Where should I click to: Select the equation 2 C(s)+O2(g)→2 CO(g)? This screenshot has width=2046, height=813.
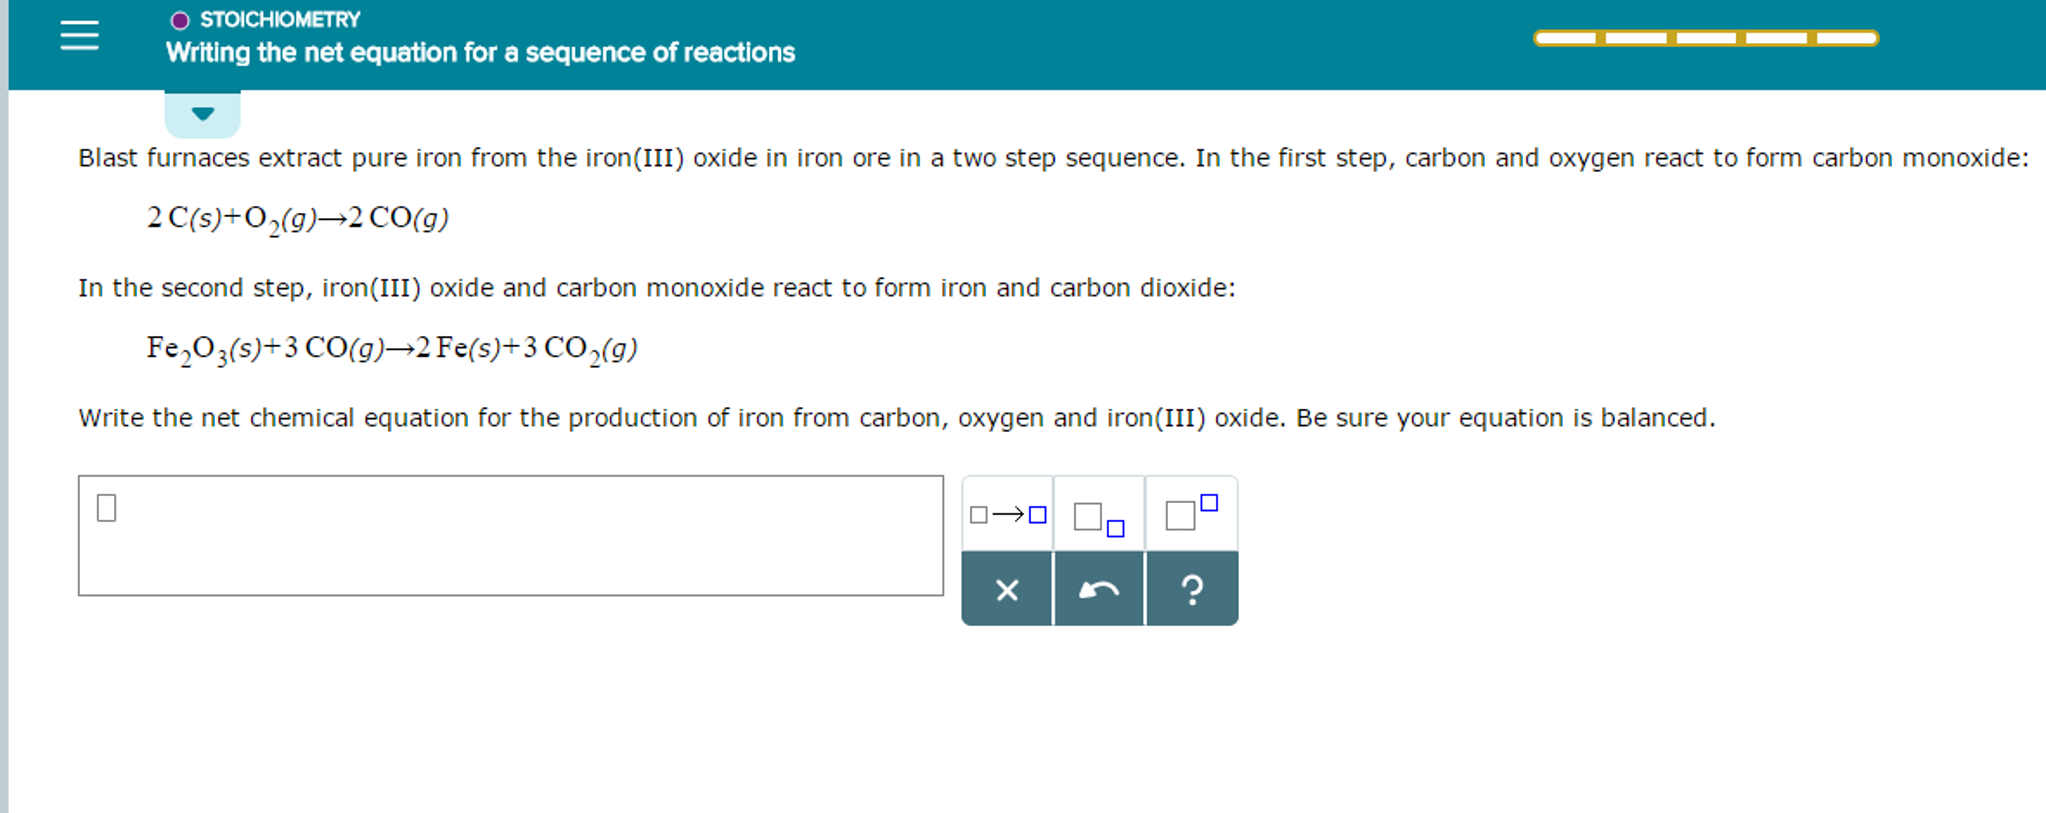(297, 216)
